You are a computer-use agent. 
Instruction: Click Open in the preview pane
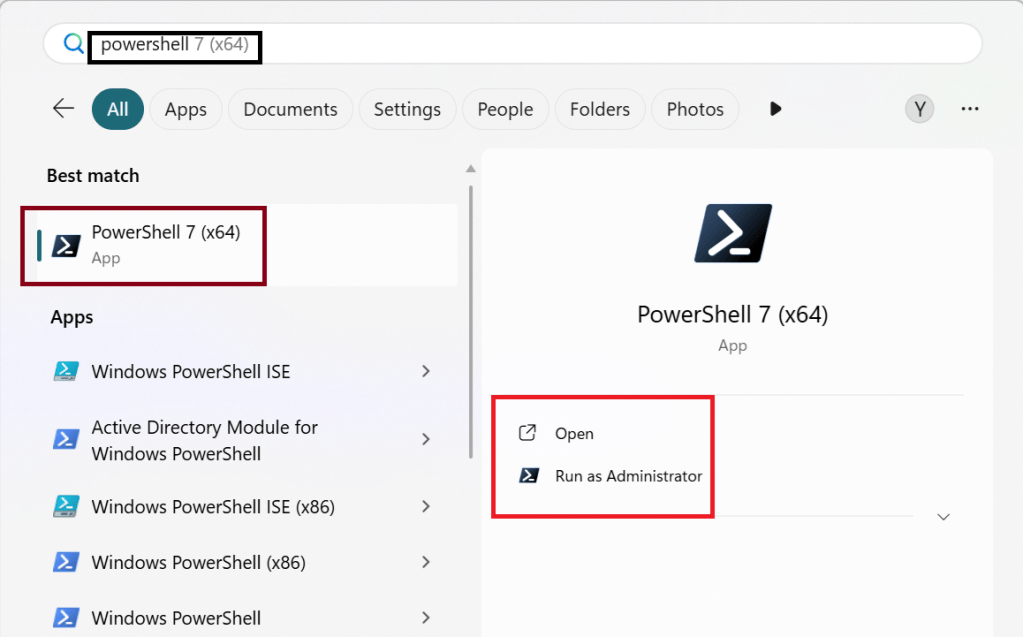click(574, 434)
